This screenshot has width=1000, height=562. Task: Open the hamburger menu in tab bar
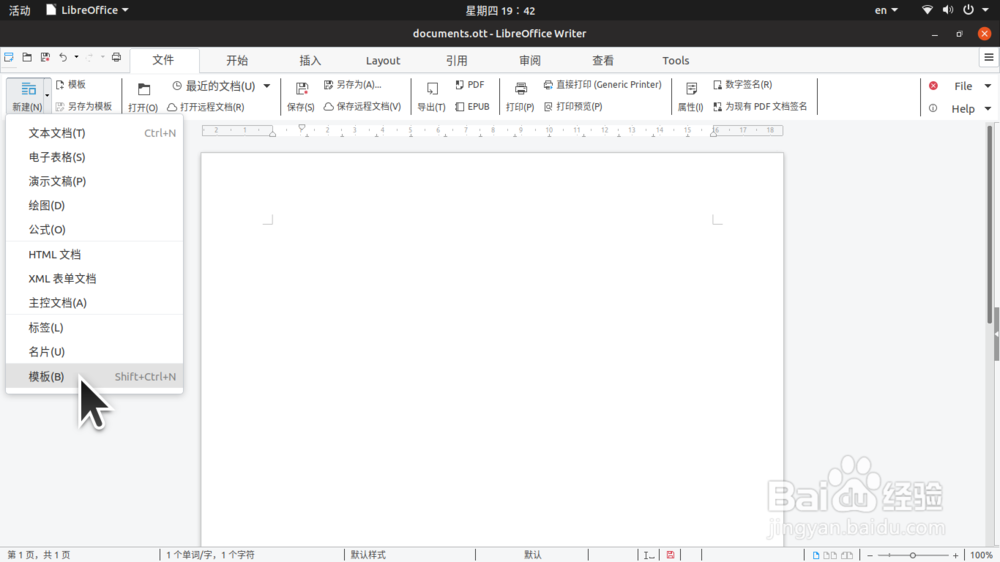pos(989,57)
